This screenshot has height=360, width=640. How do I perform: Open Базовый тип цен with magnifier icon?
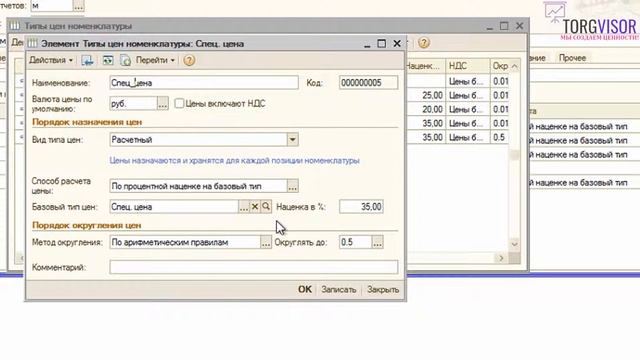point(266,207)
